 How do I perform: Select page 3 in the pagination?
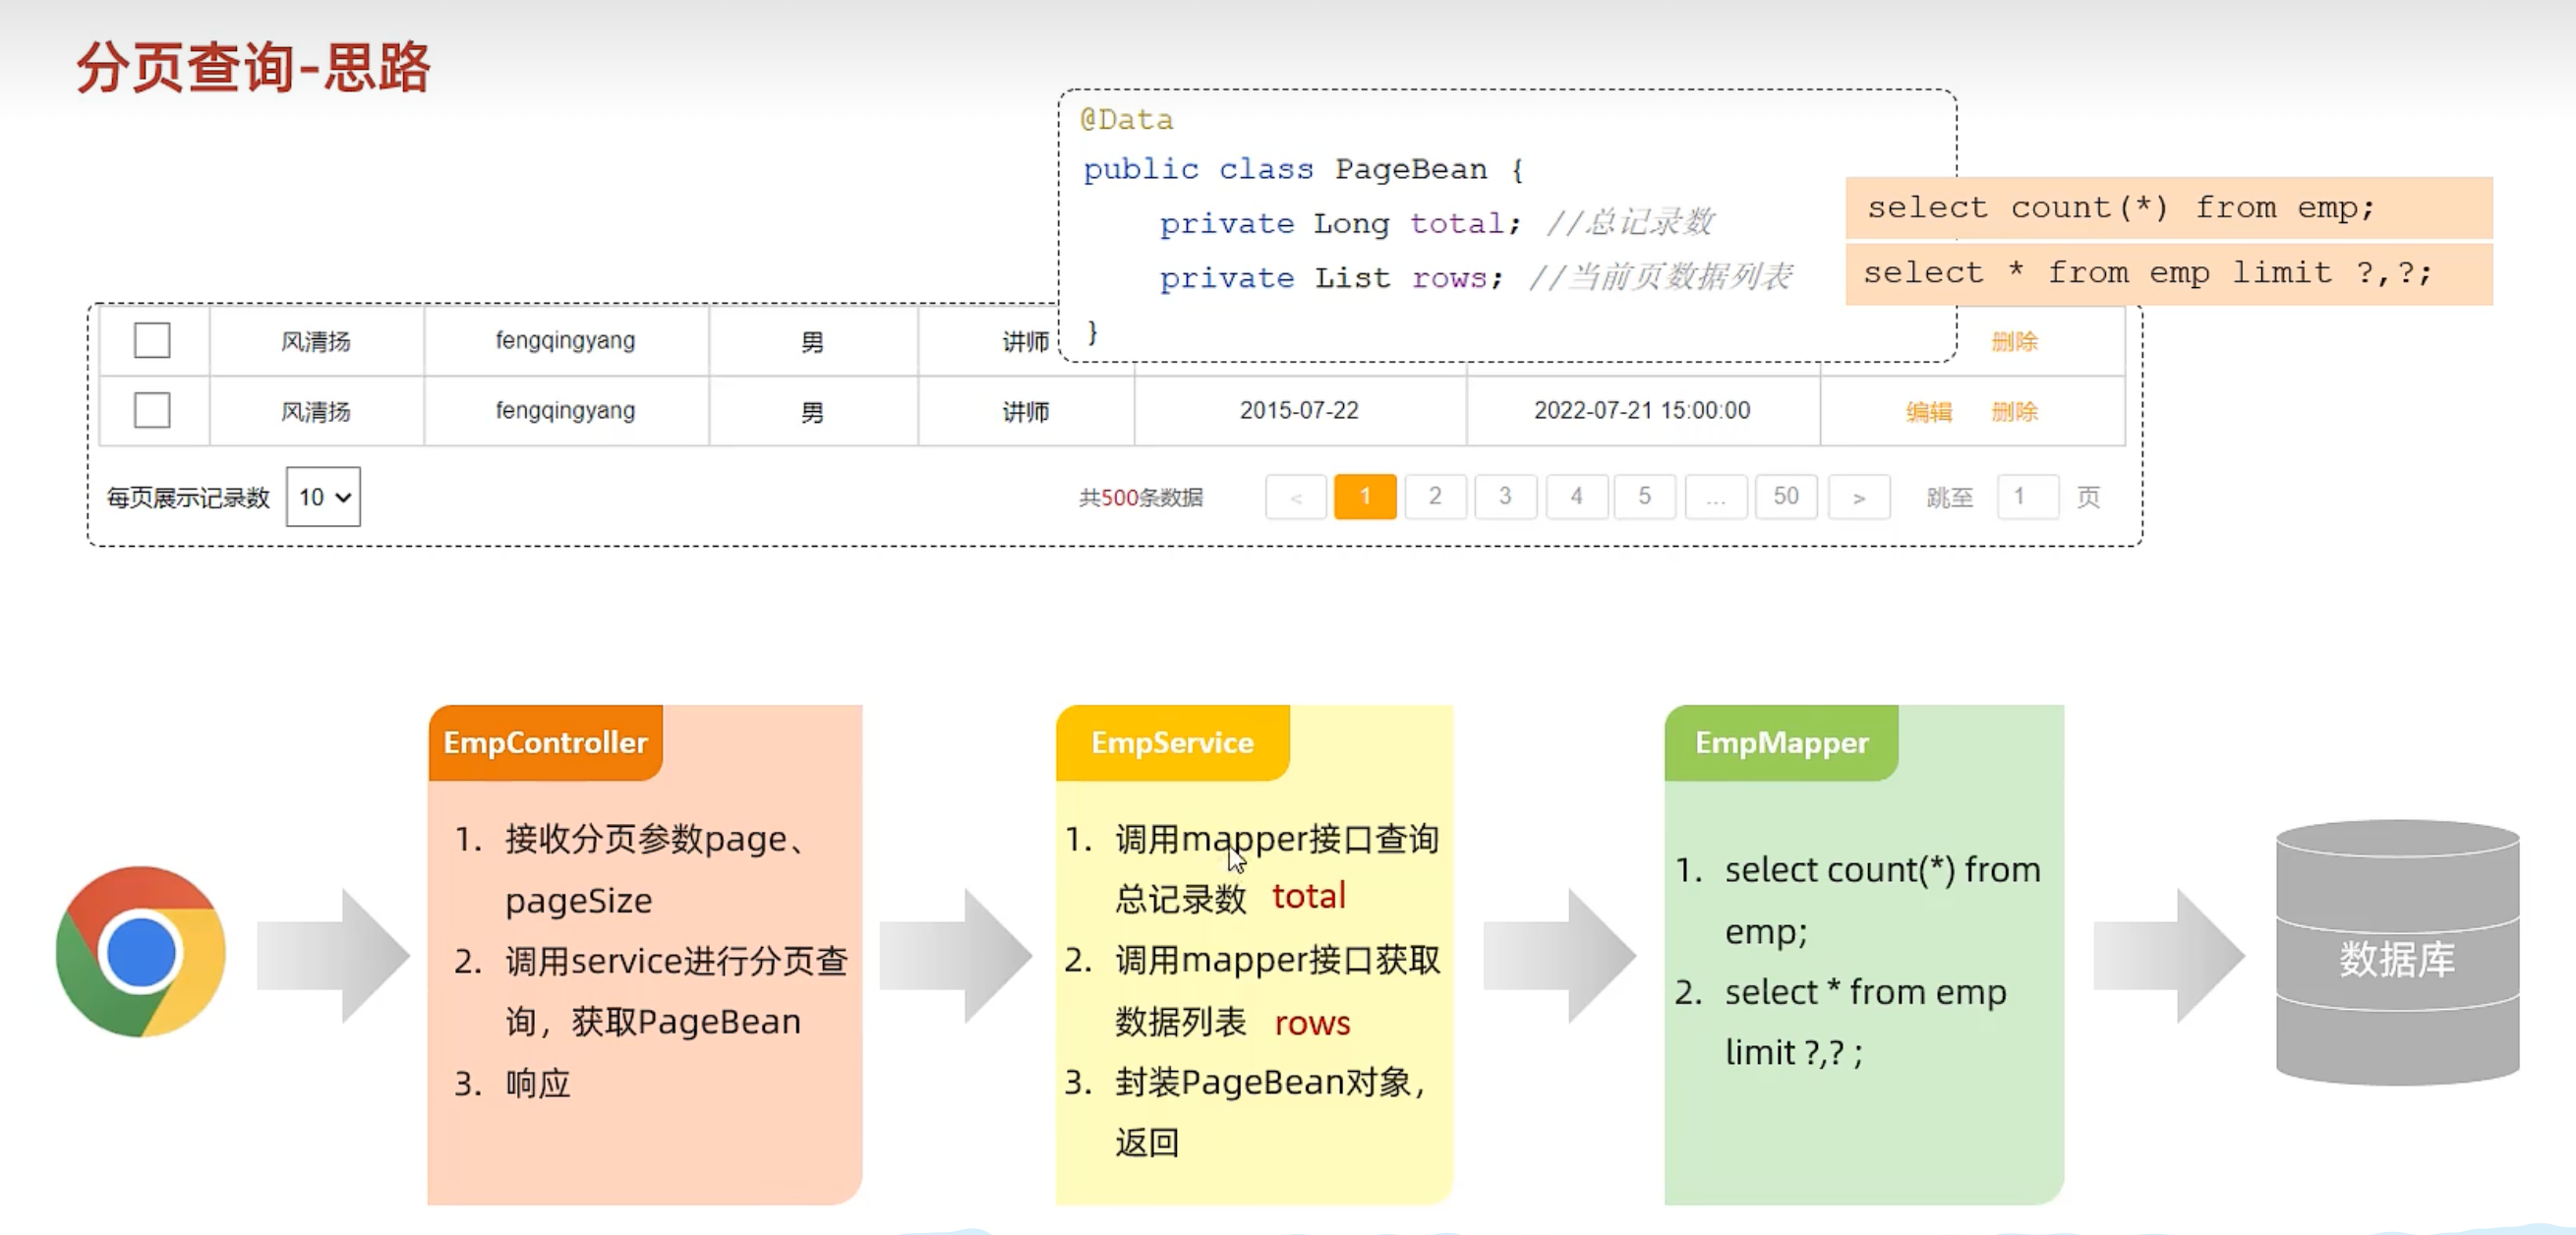coord(1505,496)
